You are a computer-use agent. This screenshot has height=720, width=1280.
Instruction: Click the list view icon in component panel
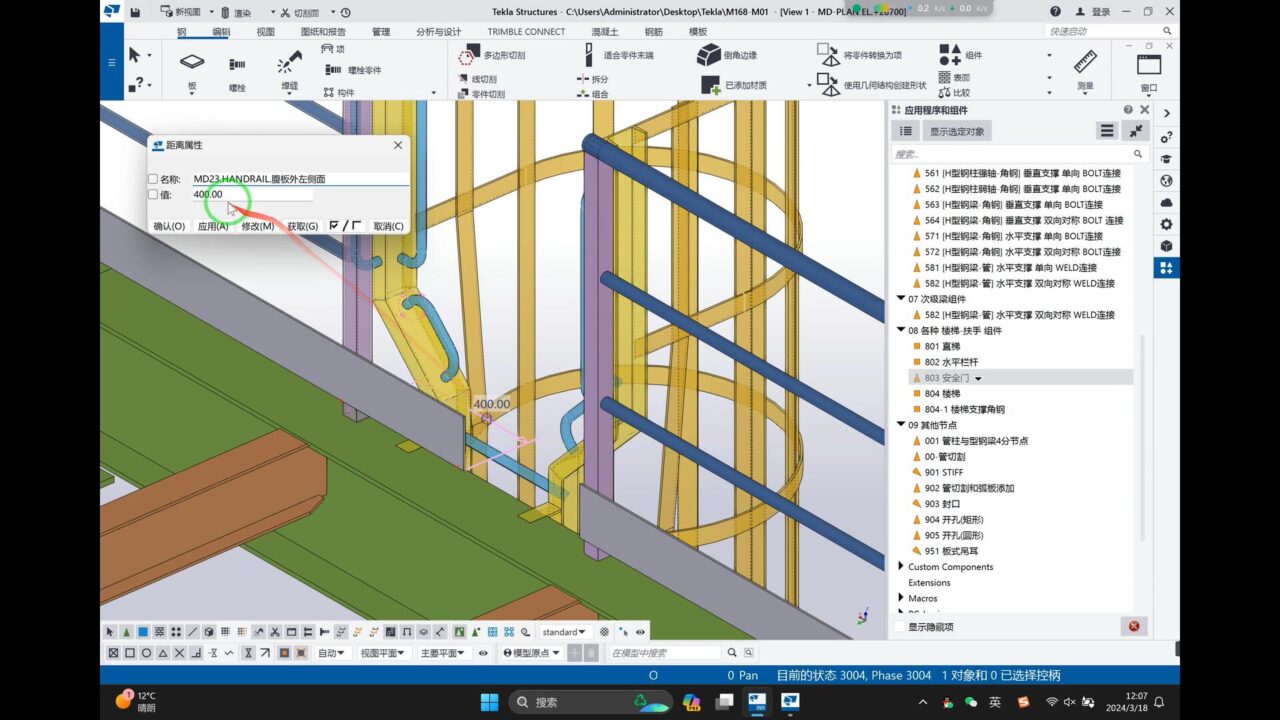[905, 131]
